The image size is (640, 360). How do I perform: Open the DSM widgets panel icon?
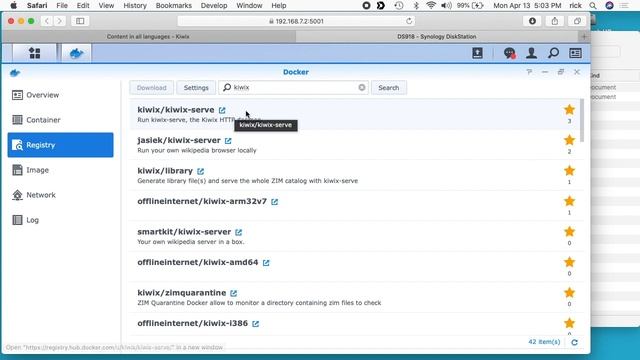tap(575, 53)
